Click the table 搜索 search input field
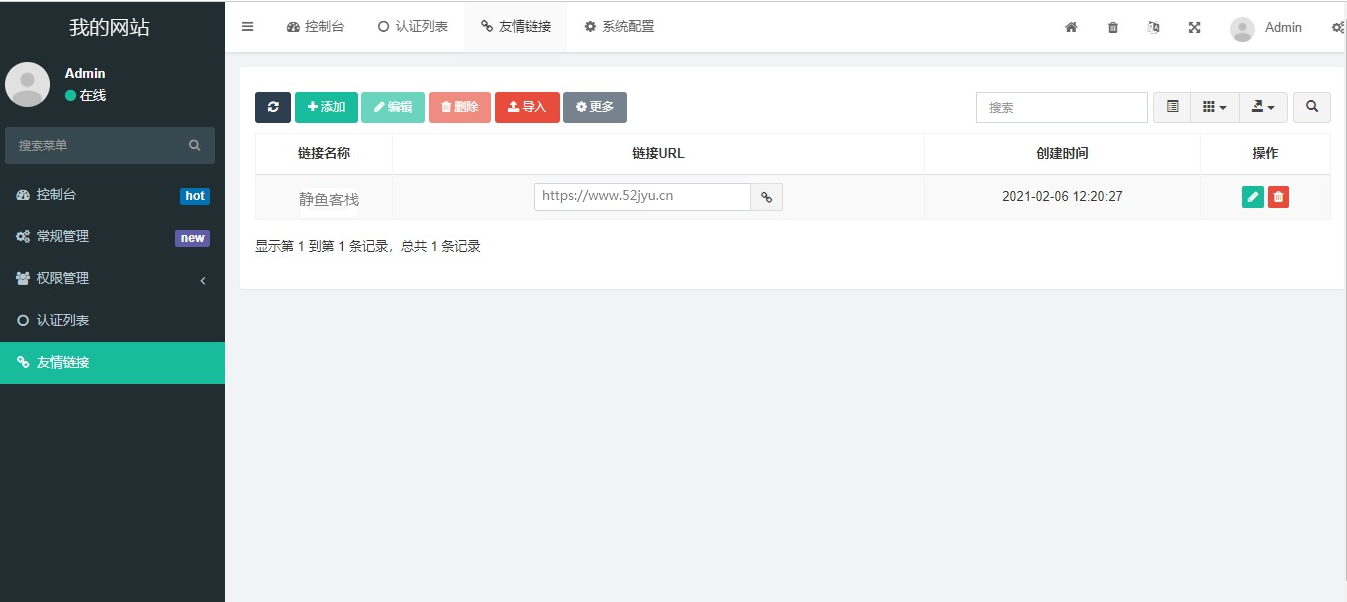 pyautogui.click(x=1061, y=107)
